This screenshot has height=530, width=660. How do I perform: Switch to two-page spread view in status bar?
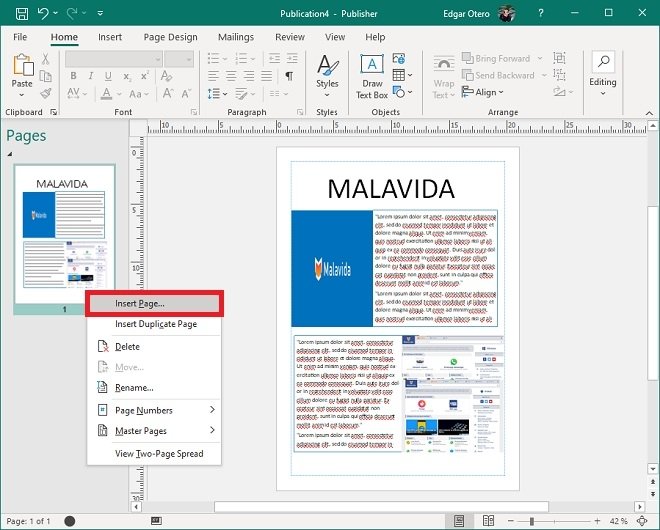tap(488, 521)
